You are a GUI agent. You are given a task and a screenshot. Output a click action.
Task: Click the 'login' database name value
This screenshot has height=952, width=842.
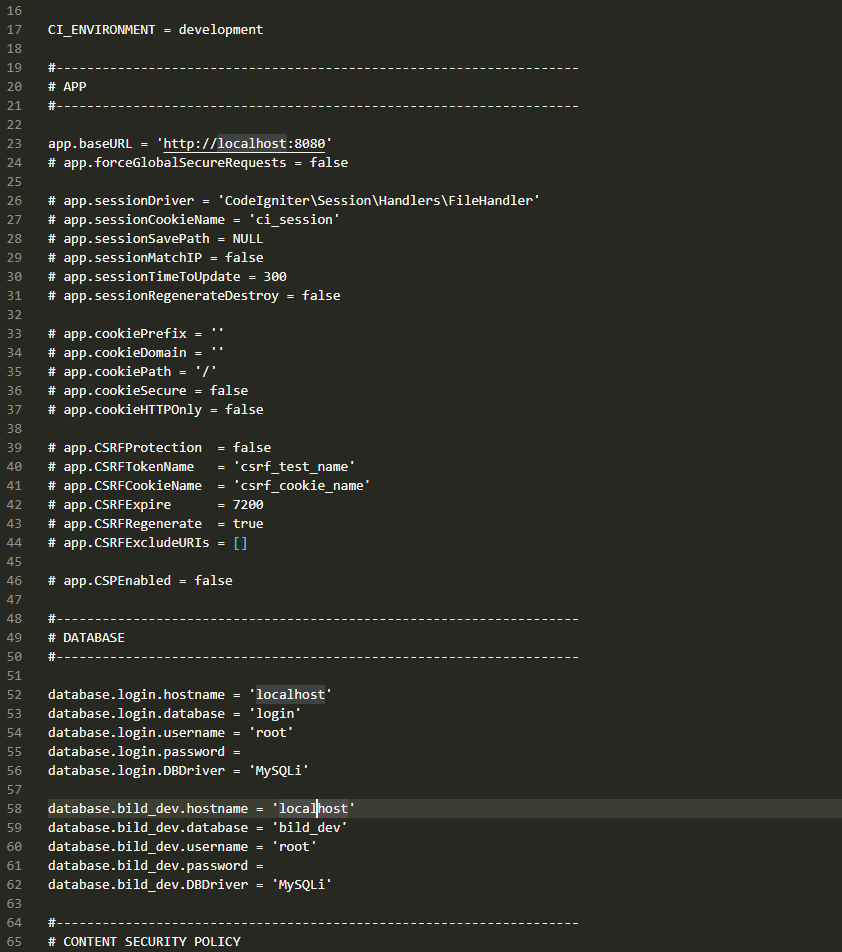275,713
